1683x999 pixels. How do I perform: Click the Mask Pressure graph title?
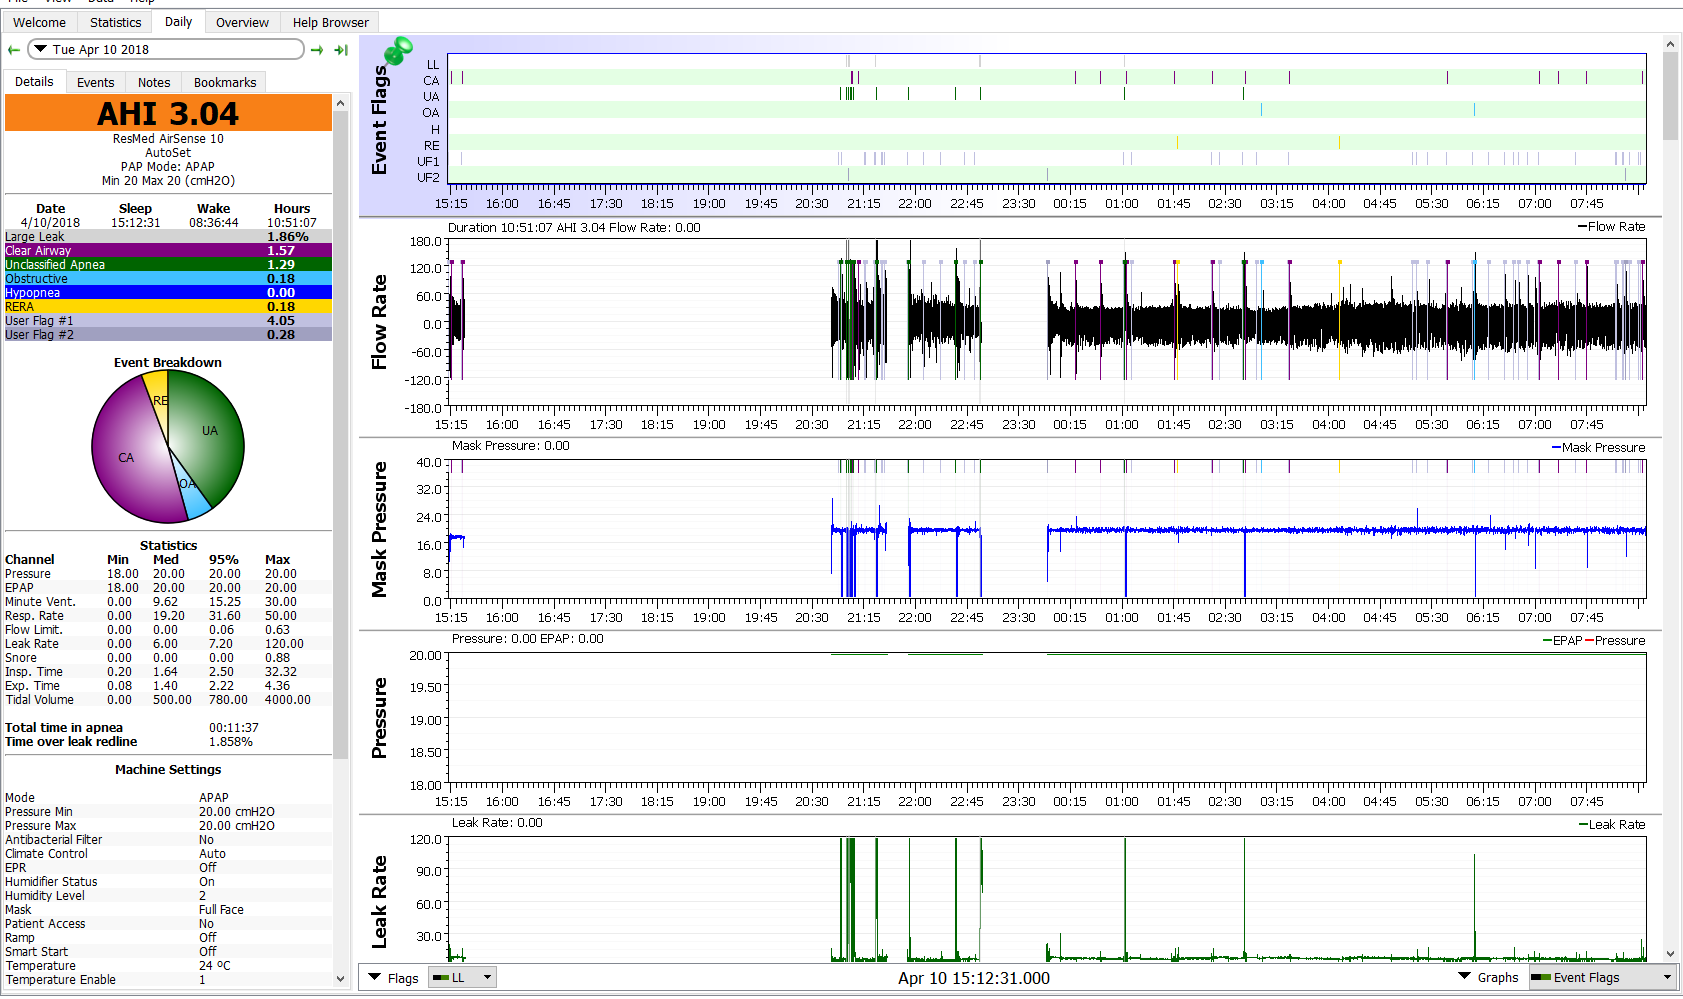(x=379, y=530)
